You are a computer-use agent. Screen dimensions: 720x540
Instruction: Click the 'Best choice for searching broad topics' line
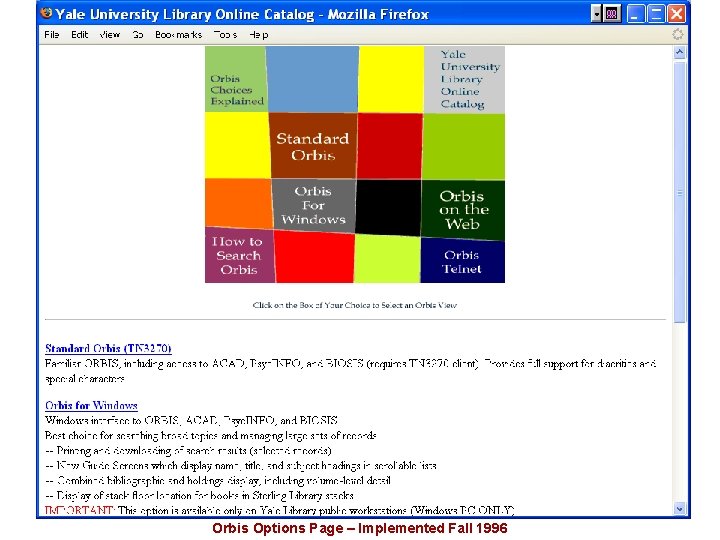[x=211, y=435]
